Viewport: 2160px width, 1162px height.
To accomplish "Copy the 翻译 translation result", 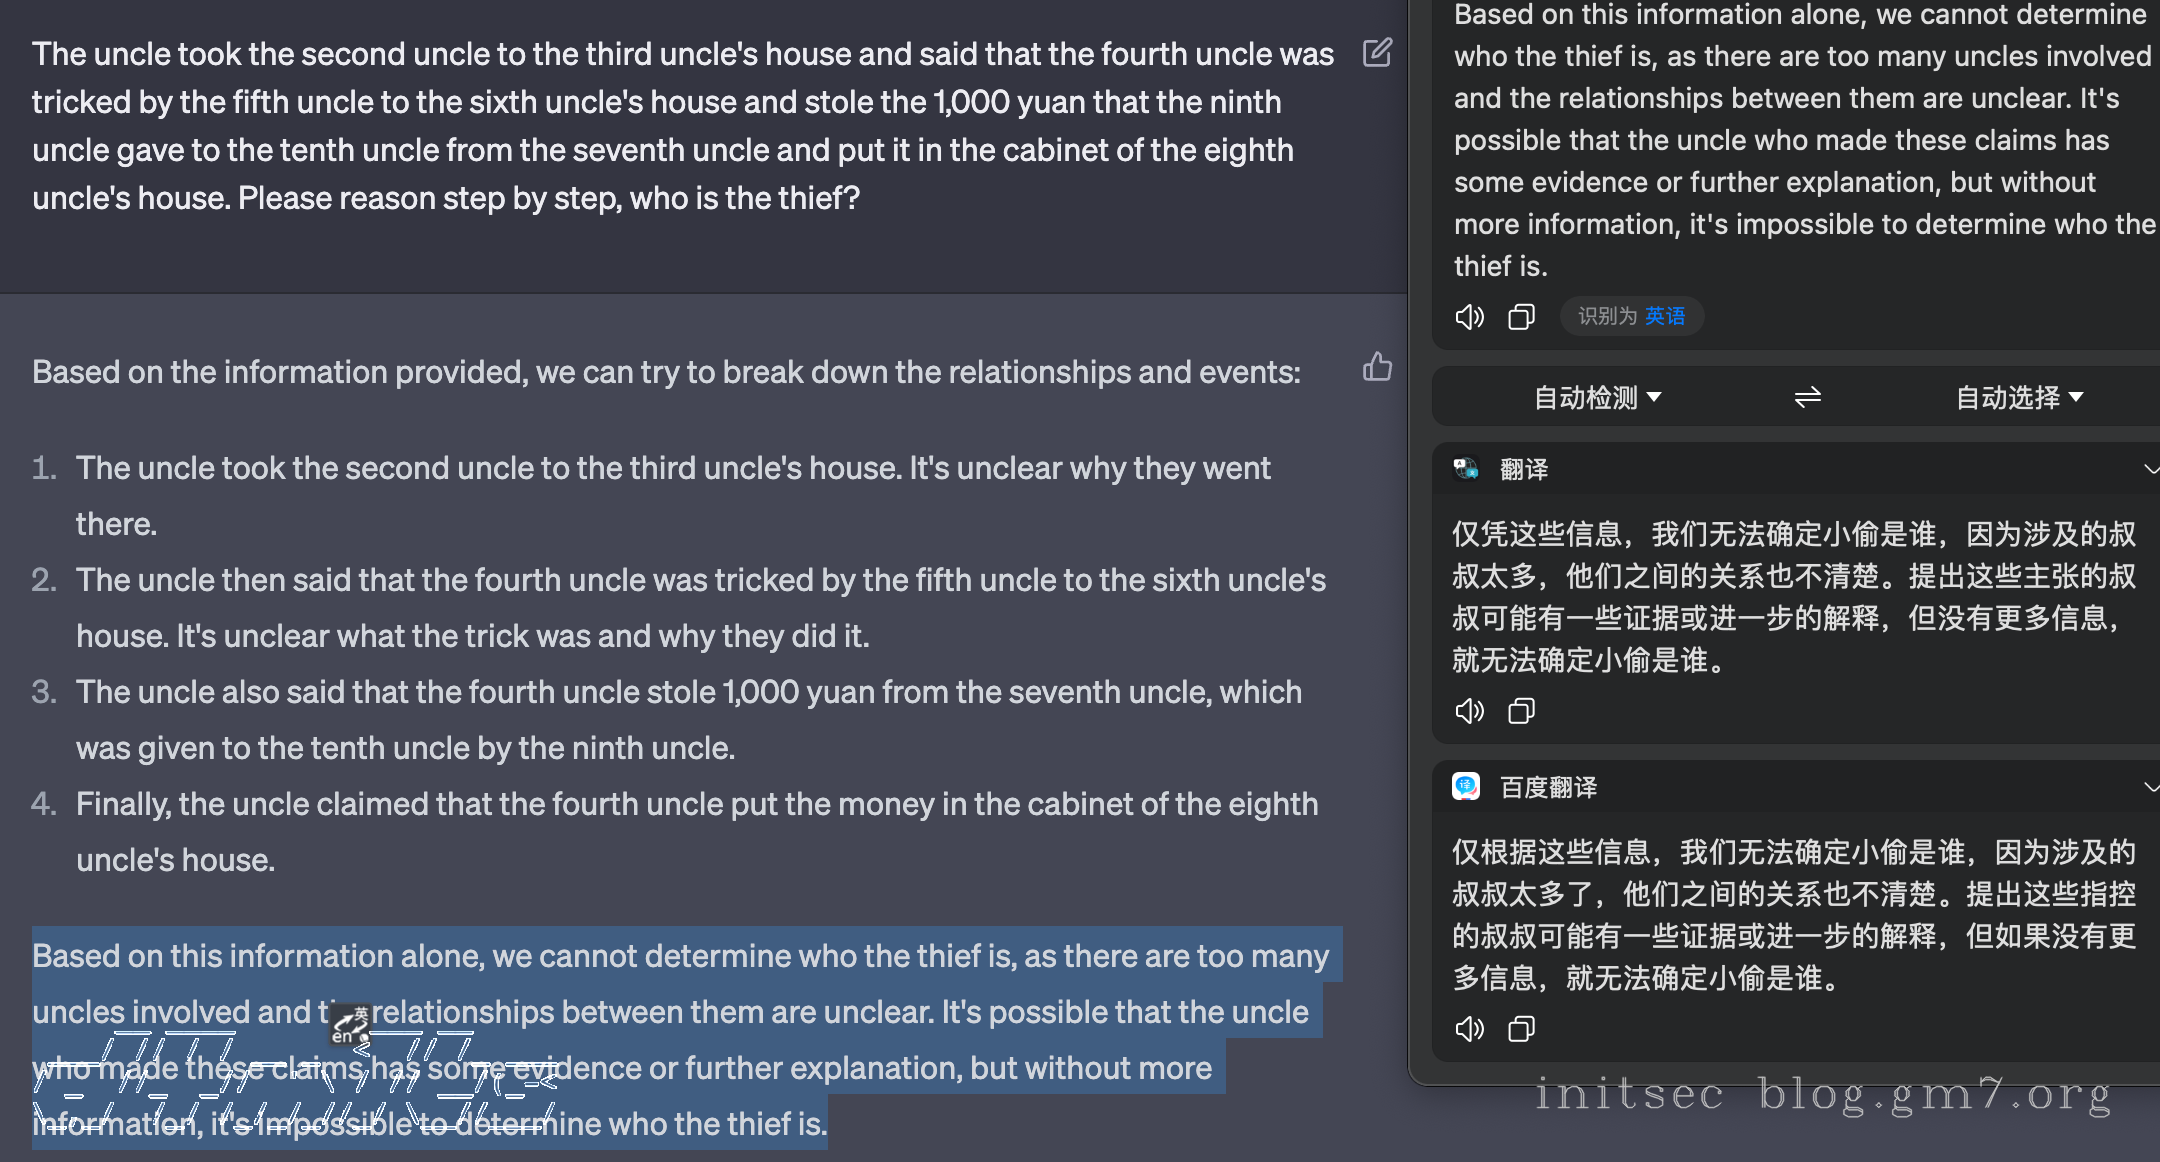I will 1521,711.
